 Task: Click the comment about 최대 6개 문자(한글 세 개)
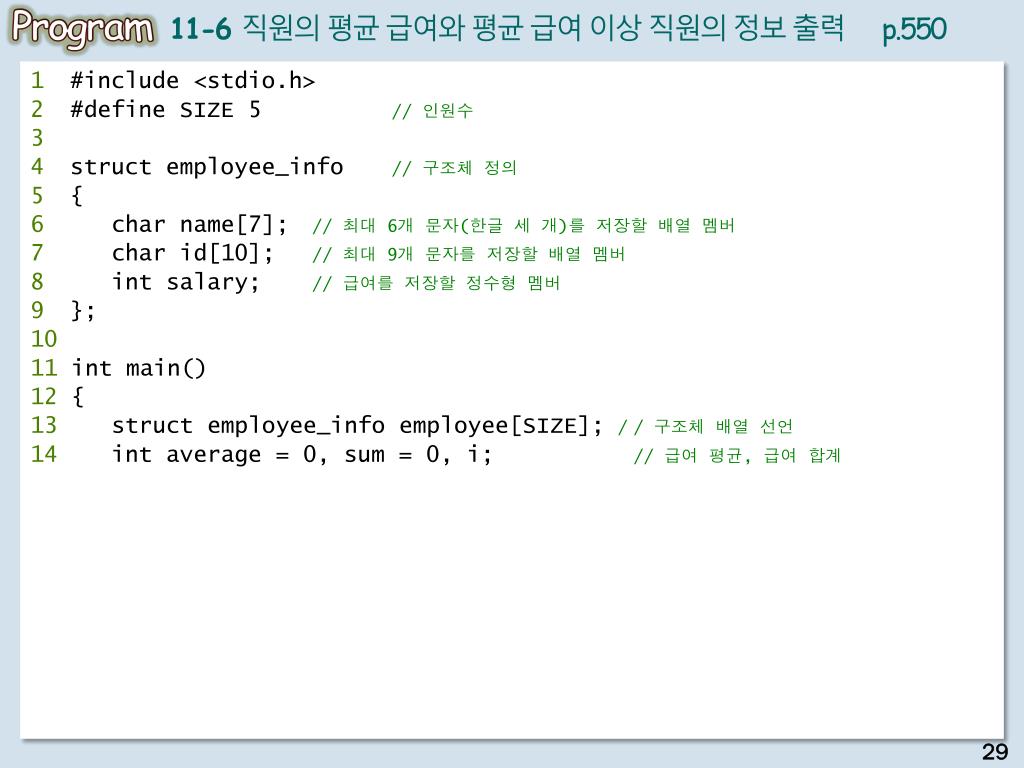tap(523, 225)
